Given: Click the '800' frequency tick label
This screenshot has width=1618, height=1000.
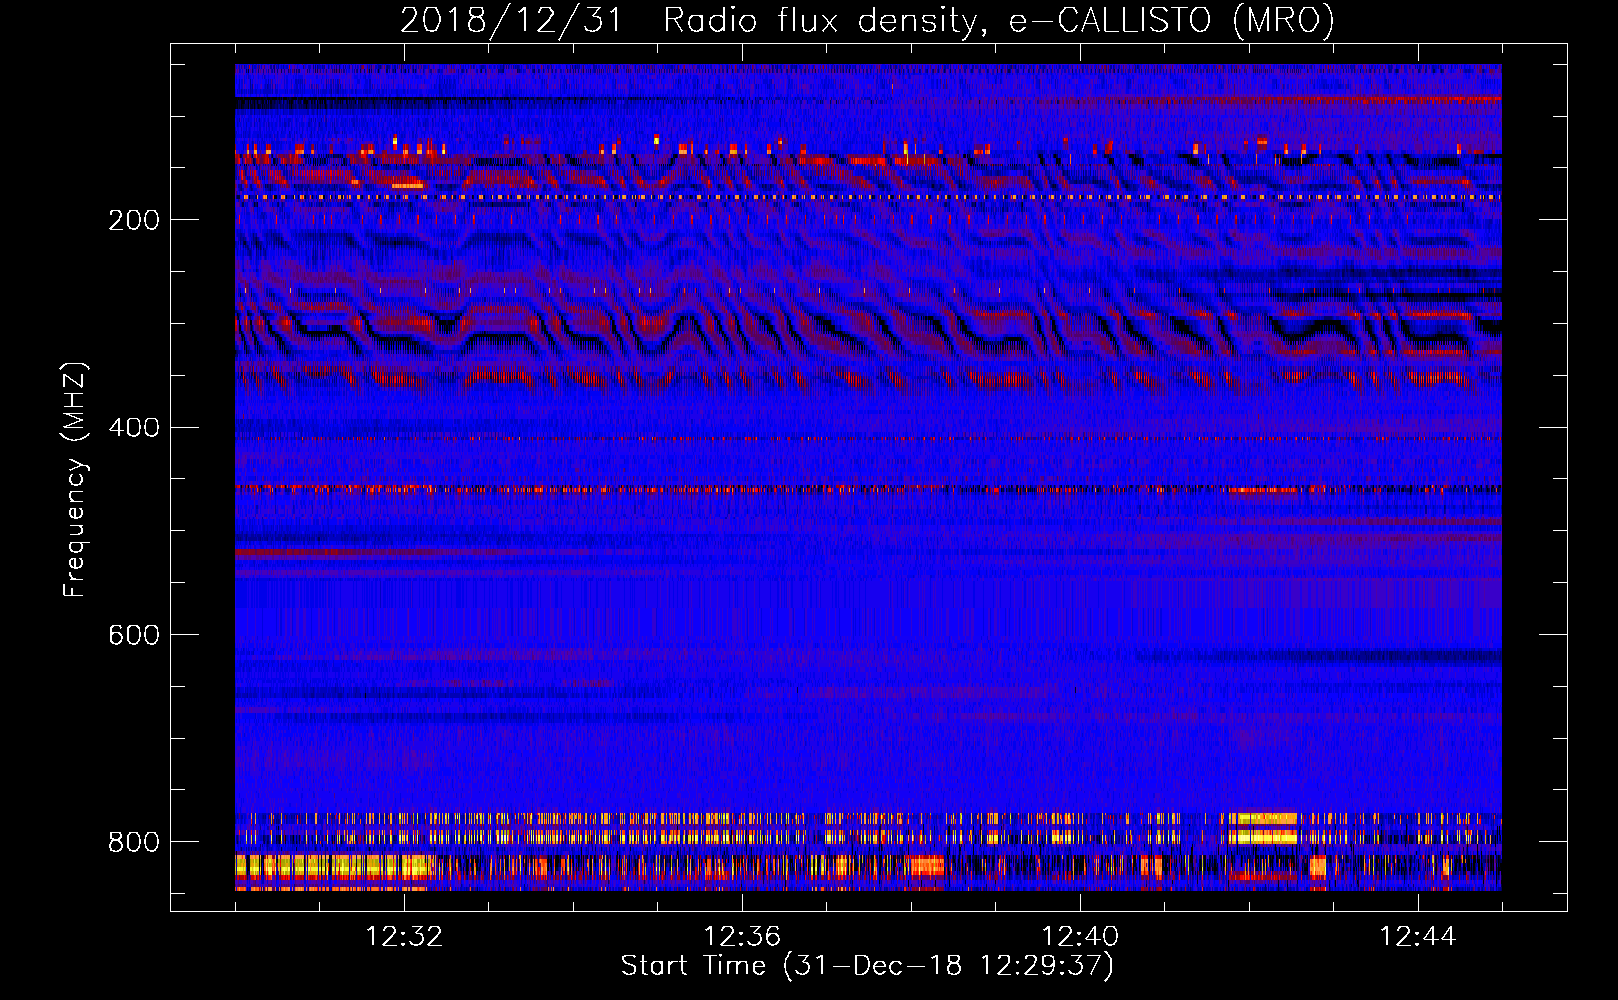Looking at the screenshot, I should (x=134, y=842).
